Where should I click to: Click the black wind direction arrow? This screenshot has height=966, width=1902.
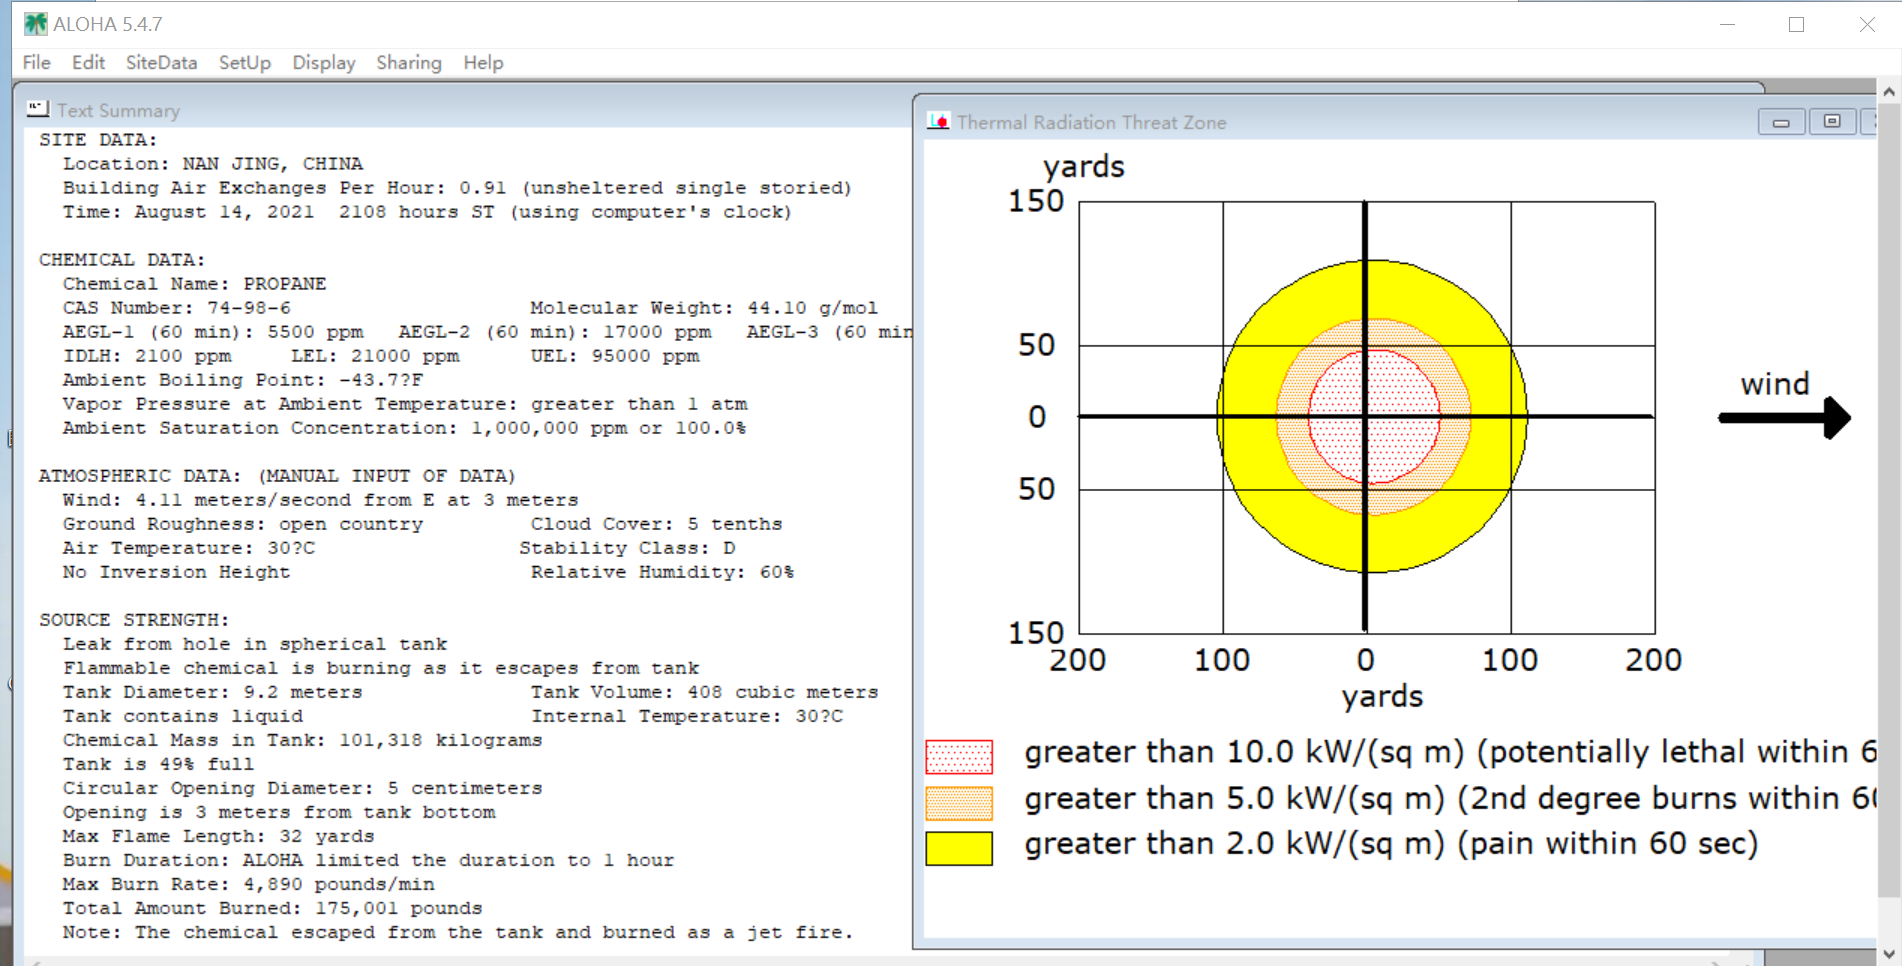(x=1785, y=417)
